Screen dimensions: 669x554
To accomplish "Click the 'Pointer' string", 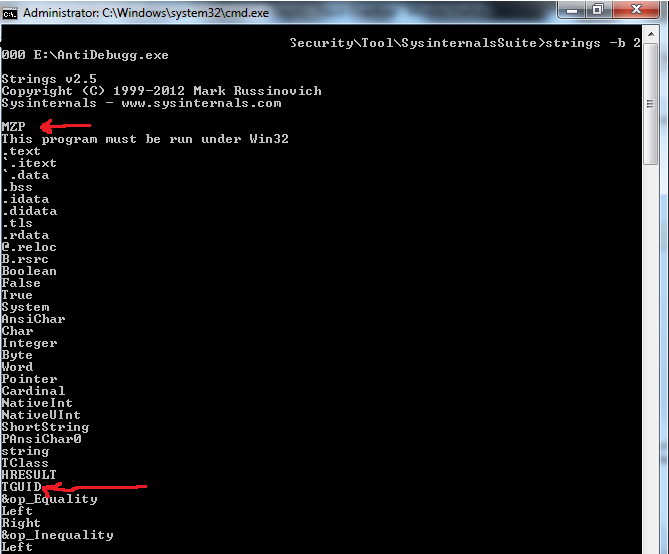I will 29,379.
